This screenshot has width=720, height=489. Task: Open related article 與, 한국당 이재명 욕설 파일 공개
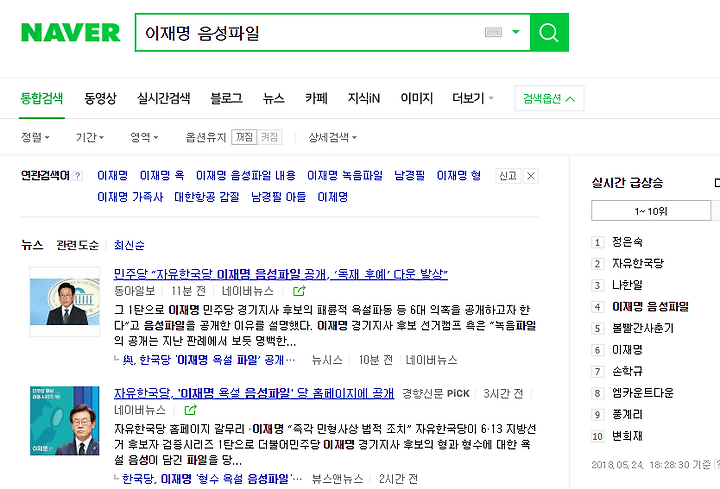coord(209,360)
